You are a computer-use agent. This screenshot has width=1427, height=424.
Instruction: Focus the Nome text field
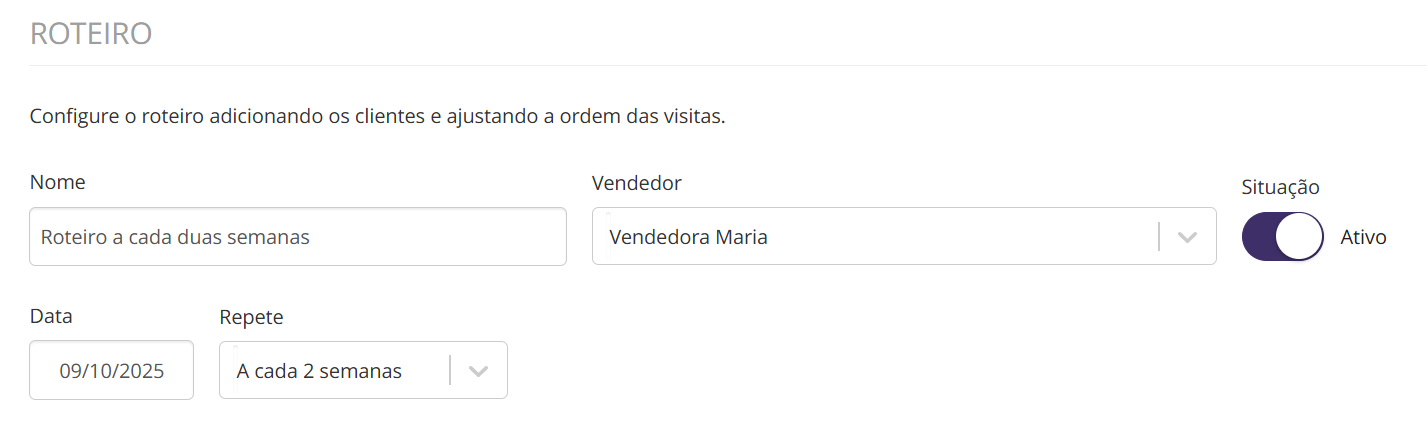tap(297, 237)
